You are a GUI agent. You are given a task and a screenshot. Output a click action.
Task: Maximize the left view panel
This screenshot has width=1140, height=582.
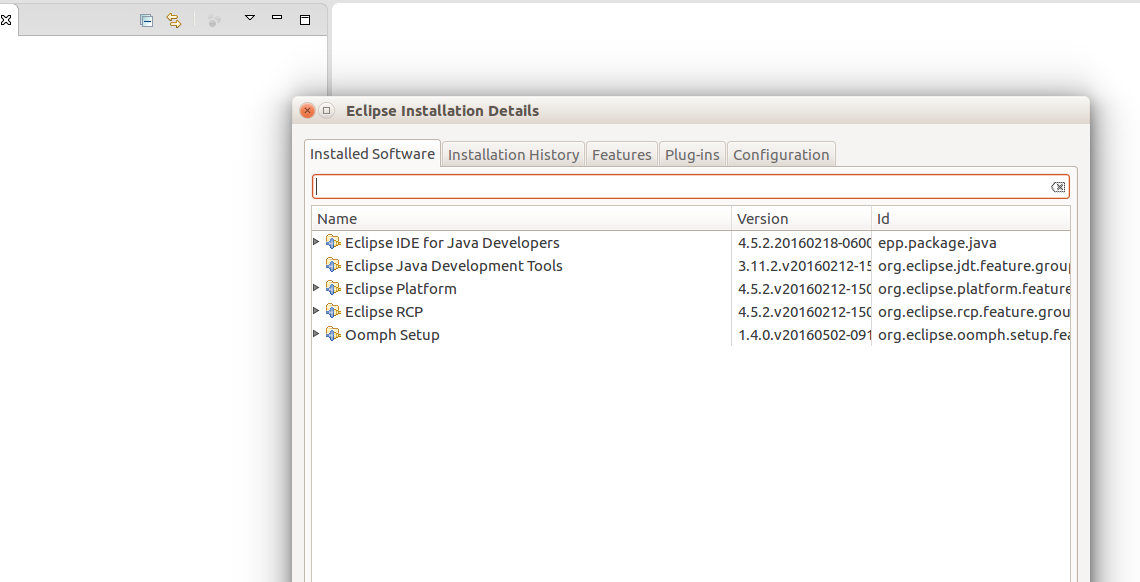(305, 20)
